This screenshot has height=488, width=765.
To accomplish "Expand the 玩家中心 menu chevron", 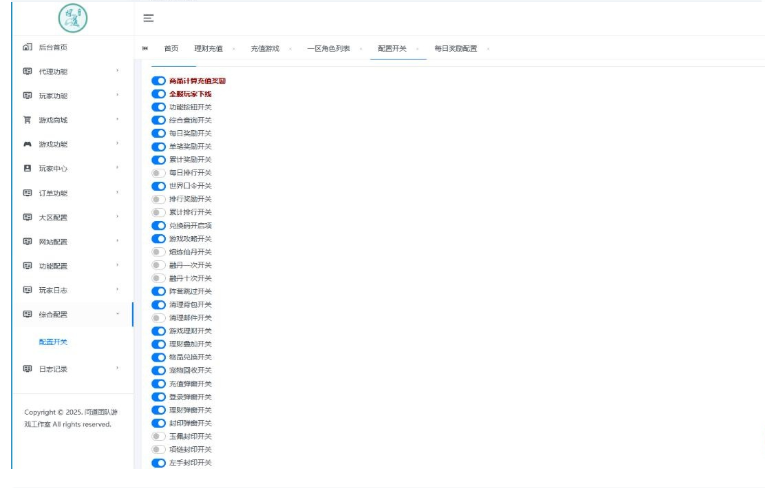I will click(x=118, y=168).
